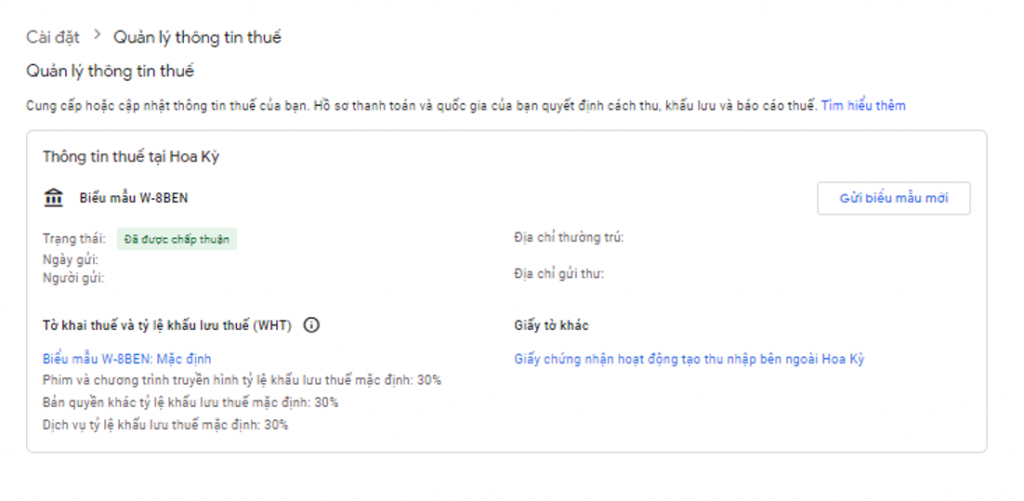The image size is (1024, 501).
Task: Open the Biểu mẫu W-8BEN: Mặc định link
Action: (x=127, y=358)
